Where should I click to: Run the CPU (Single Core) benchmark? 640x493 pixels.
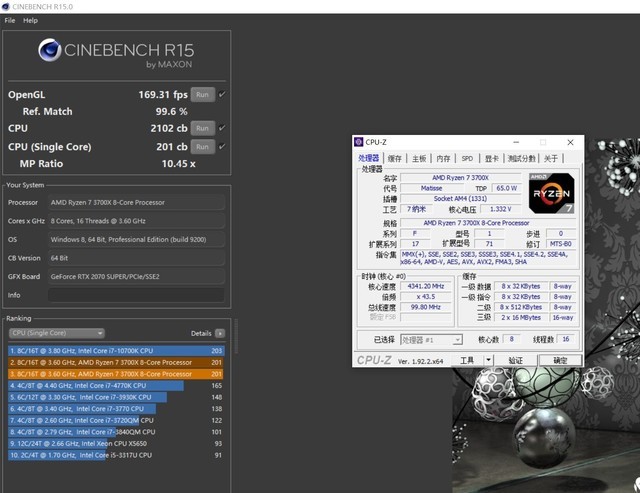point(202,147)
